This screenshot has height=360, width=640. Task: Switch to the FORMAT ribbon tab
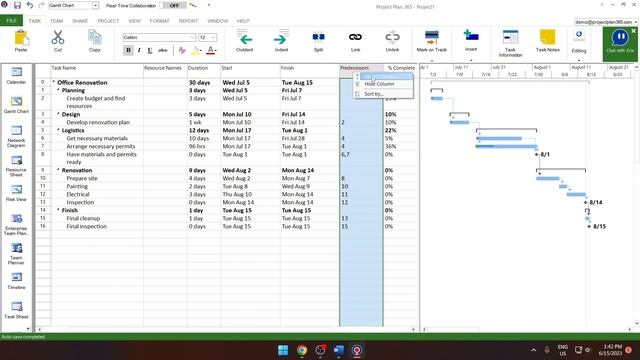point(159,21)
